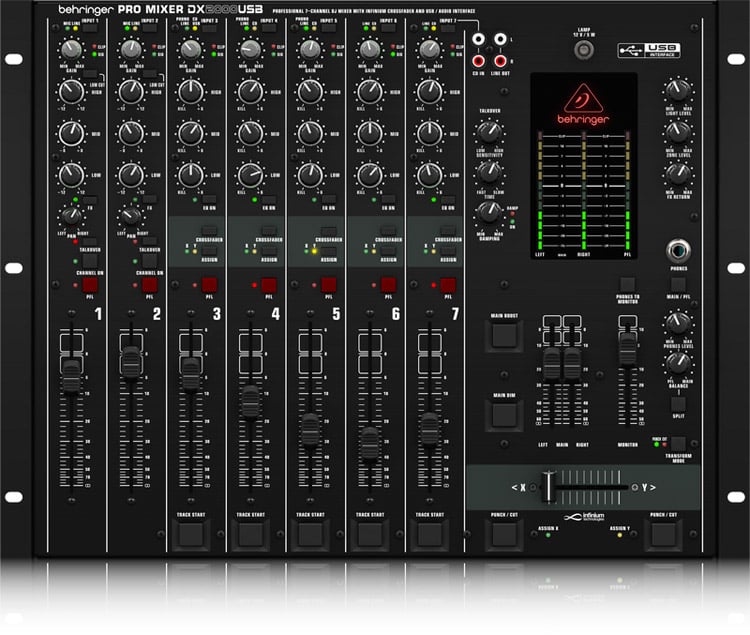Click channel 1 volume fader cap

[x=72, y=376]
